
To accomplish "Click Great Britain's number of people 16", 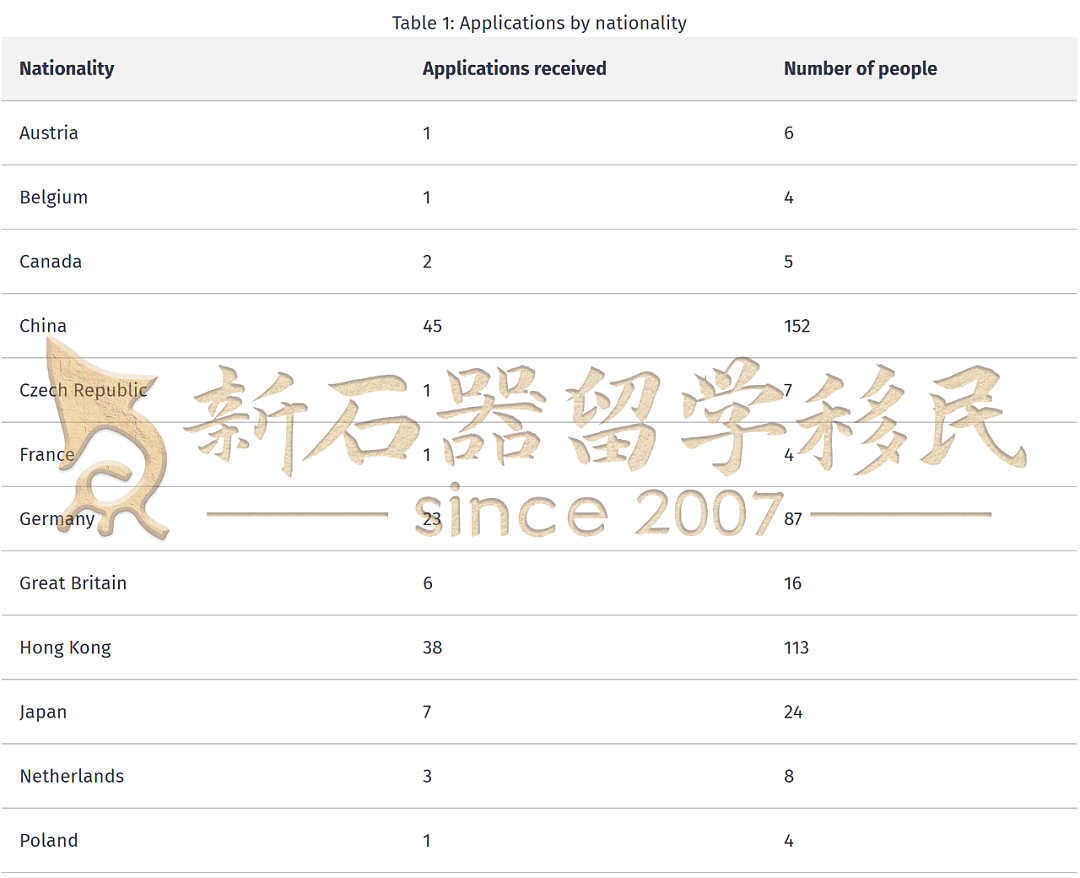I will pyautogui.click(x=793, y=583).
